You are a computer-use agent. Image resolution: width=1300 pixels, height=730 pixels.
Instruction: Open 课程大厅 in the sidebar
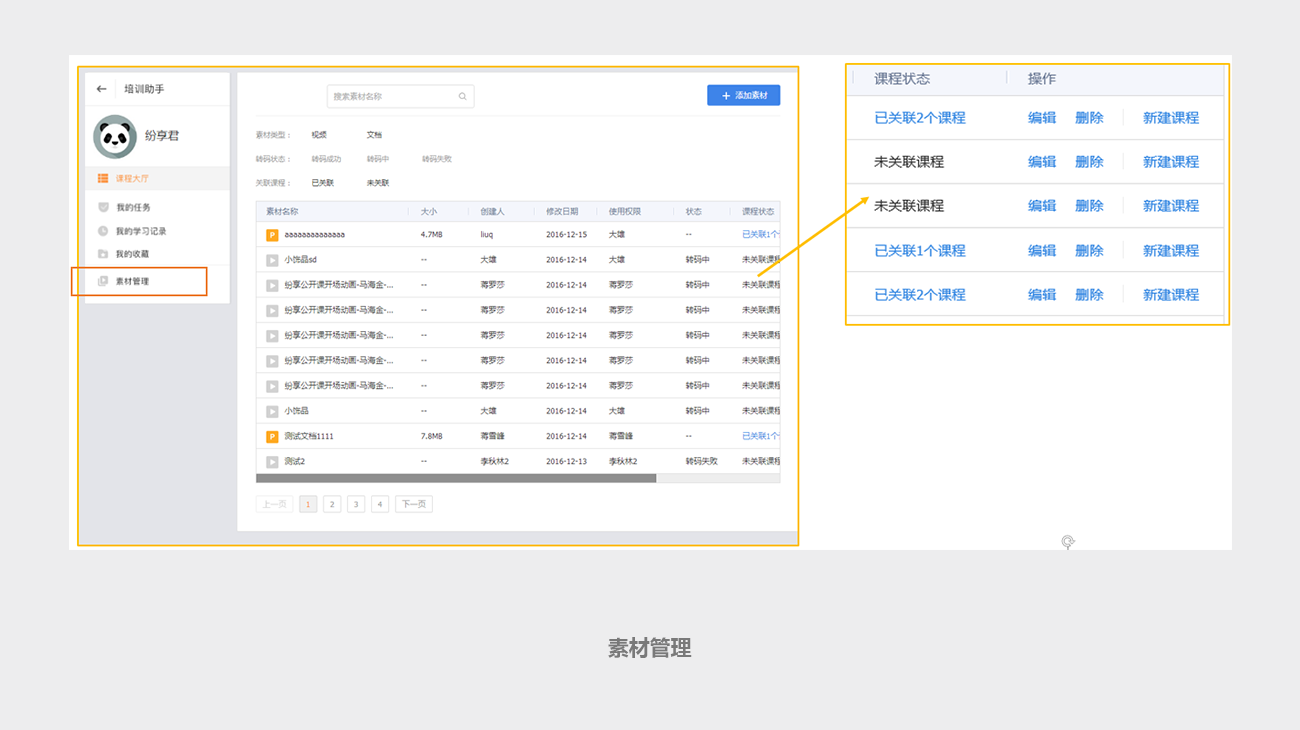click(131, 179)
